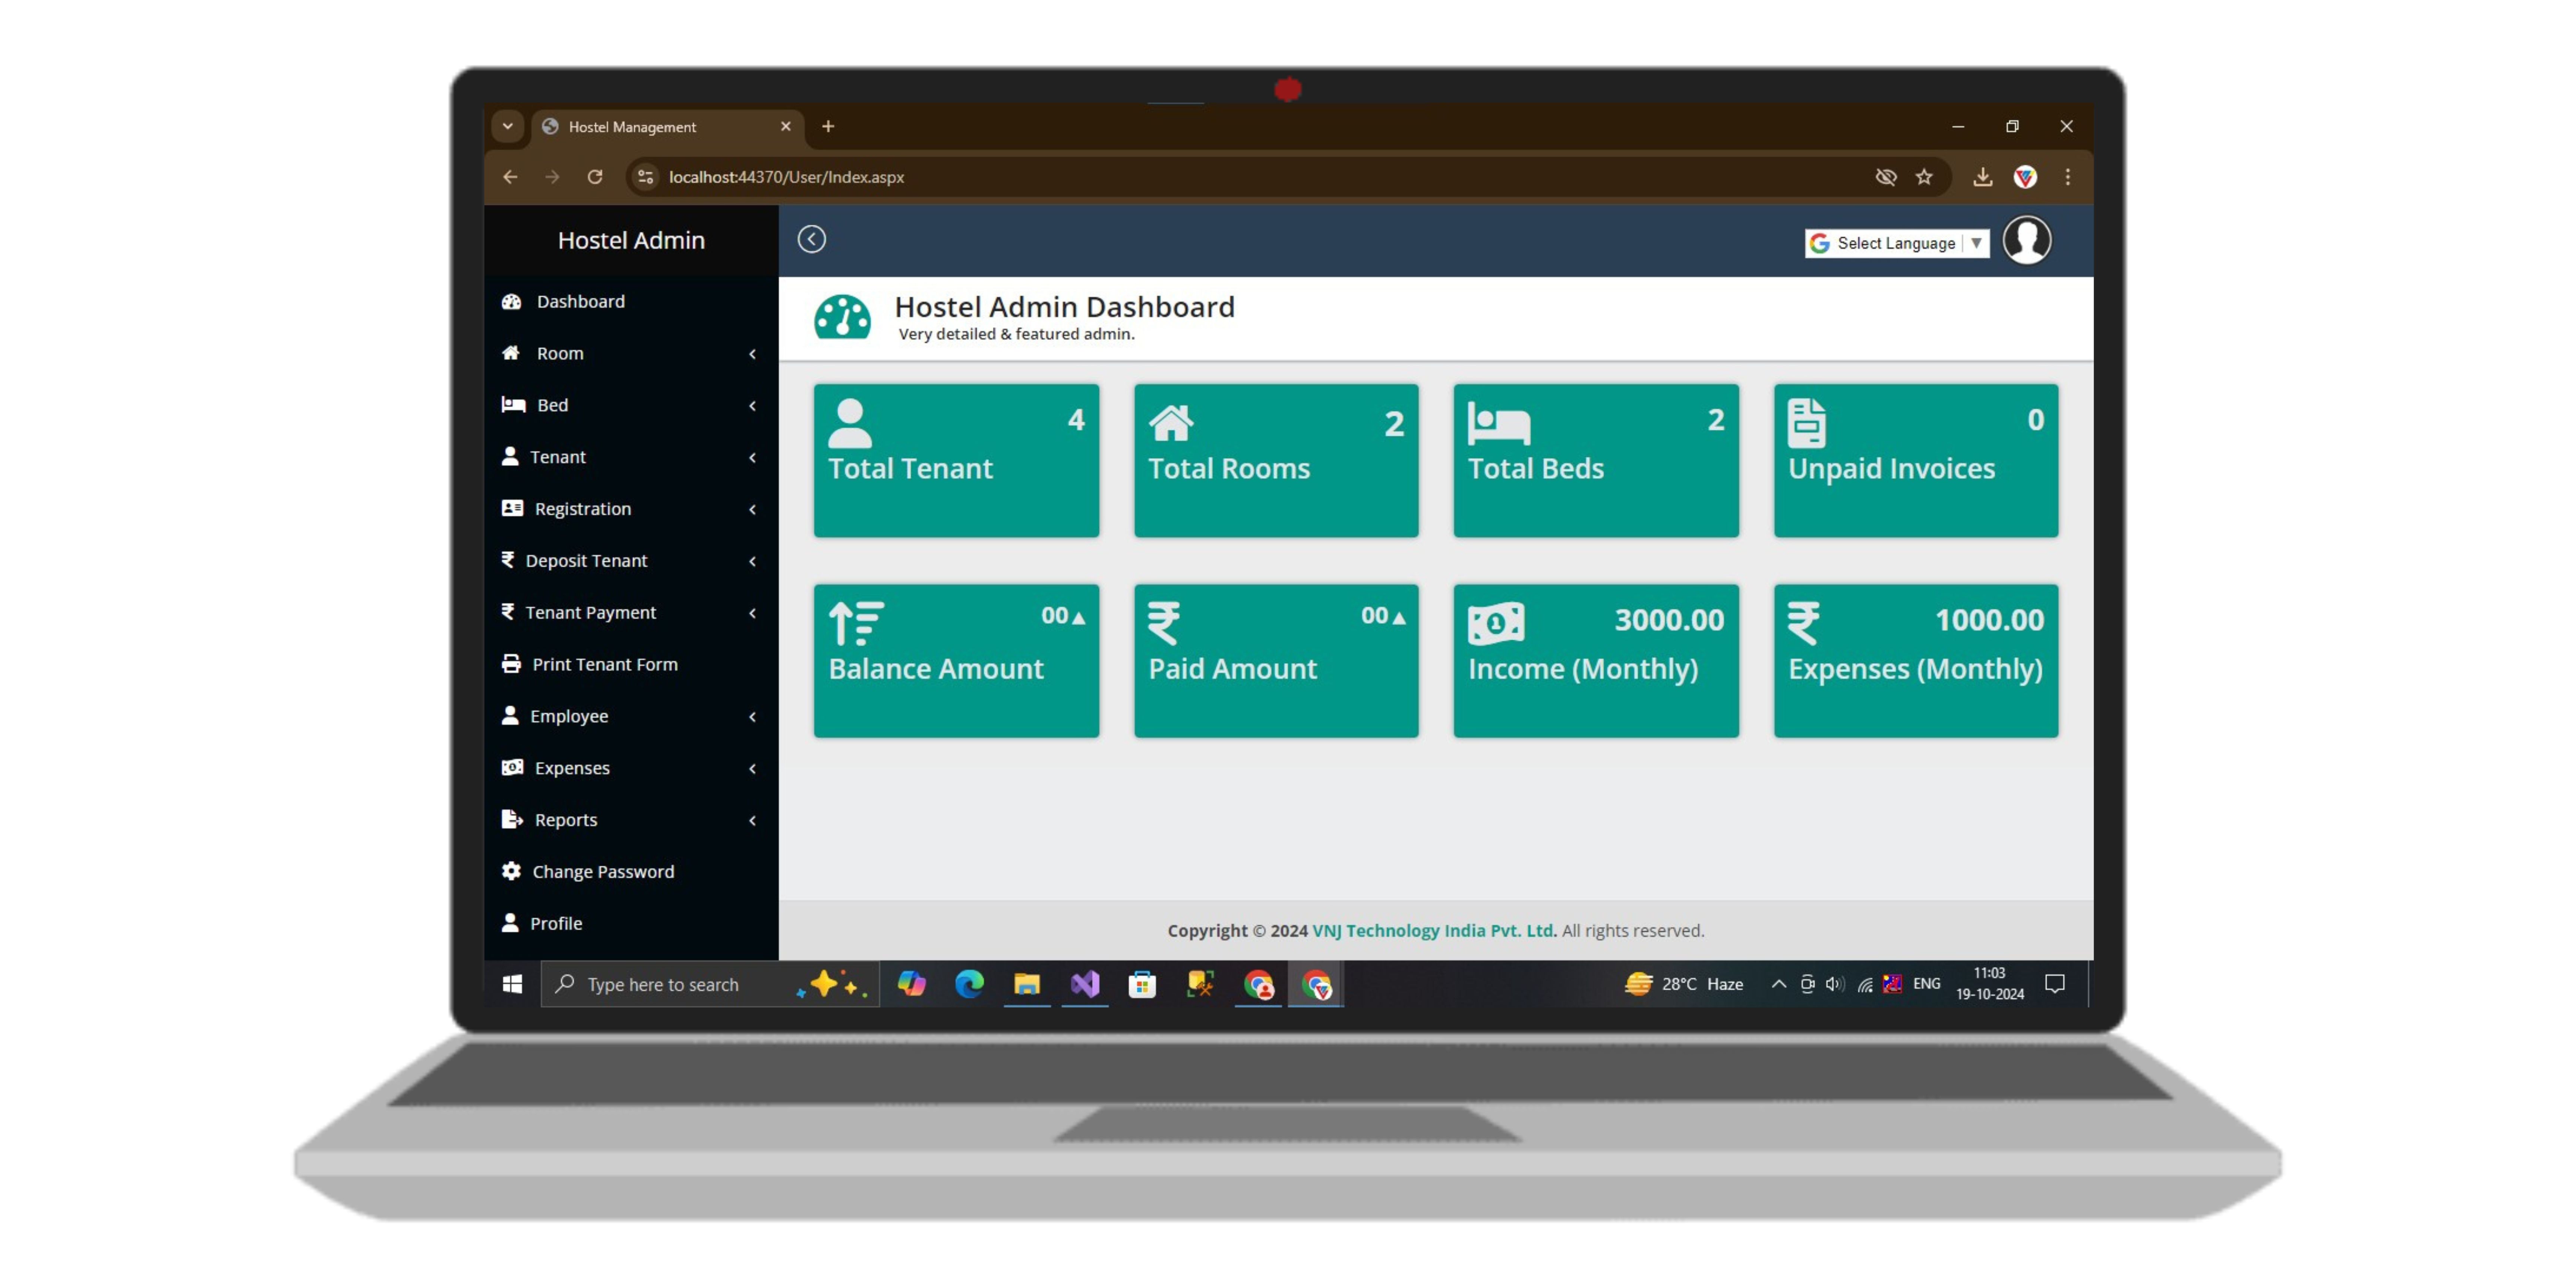This screenshot has width=2576, height=1288.
Task: Reload the page with refresh icon
Action: [x=595, y=177]
